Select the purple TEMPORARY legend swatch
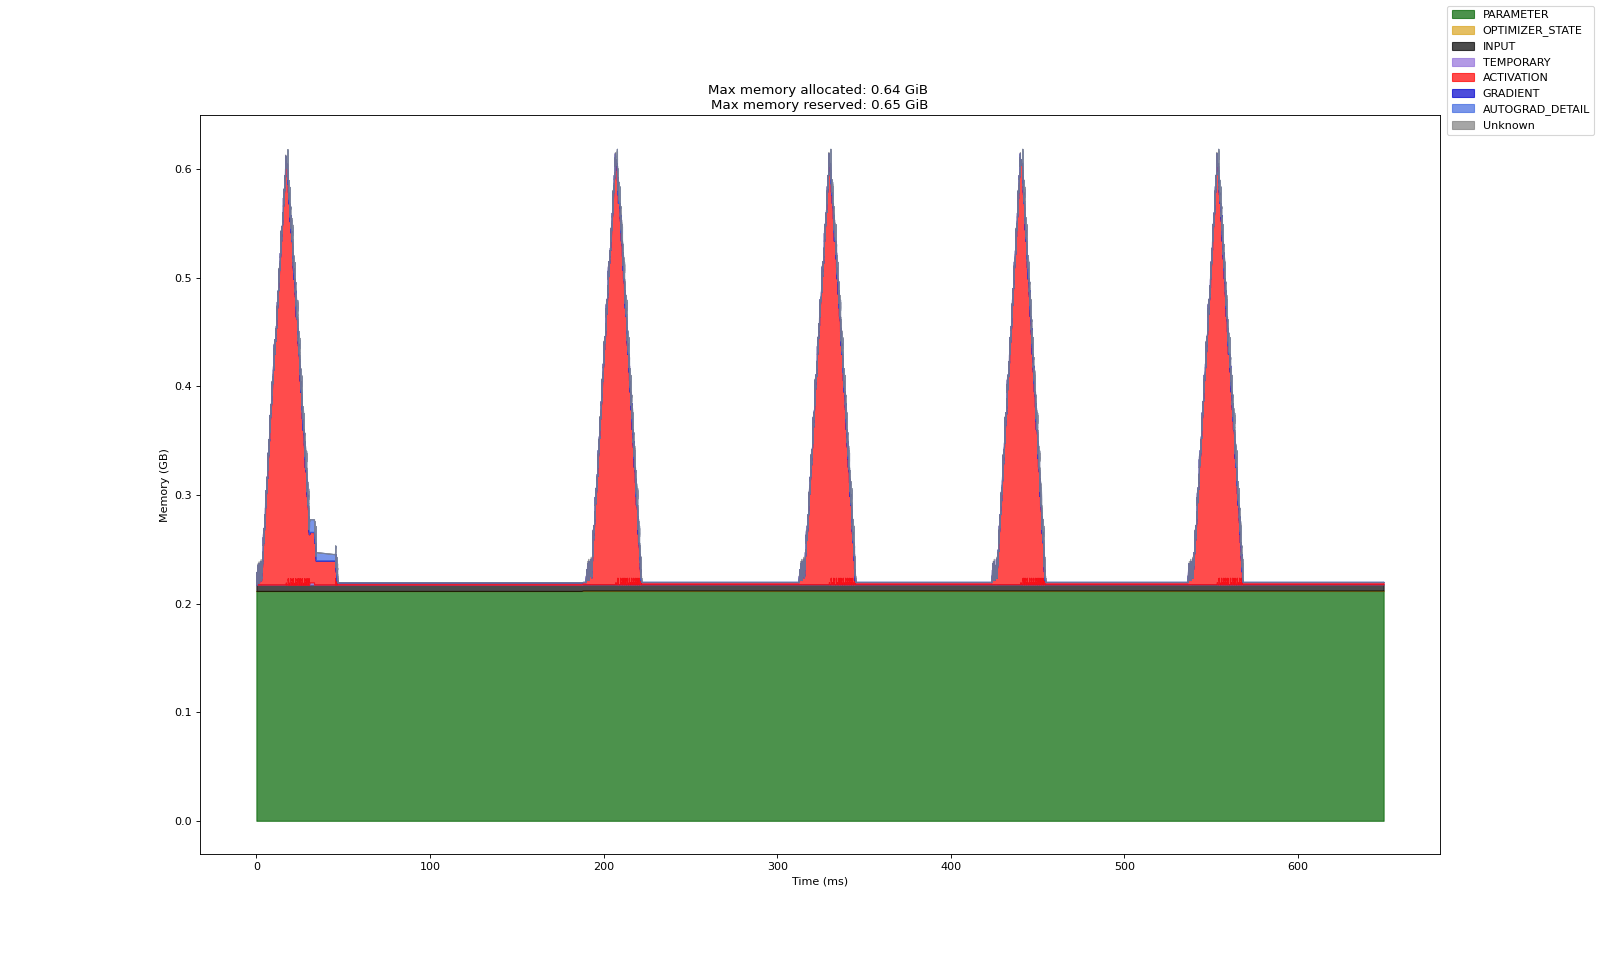The width and height of the screenshot is (1600, 960). pyautogui.click(x=1463, y=62)
